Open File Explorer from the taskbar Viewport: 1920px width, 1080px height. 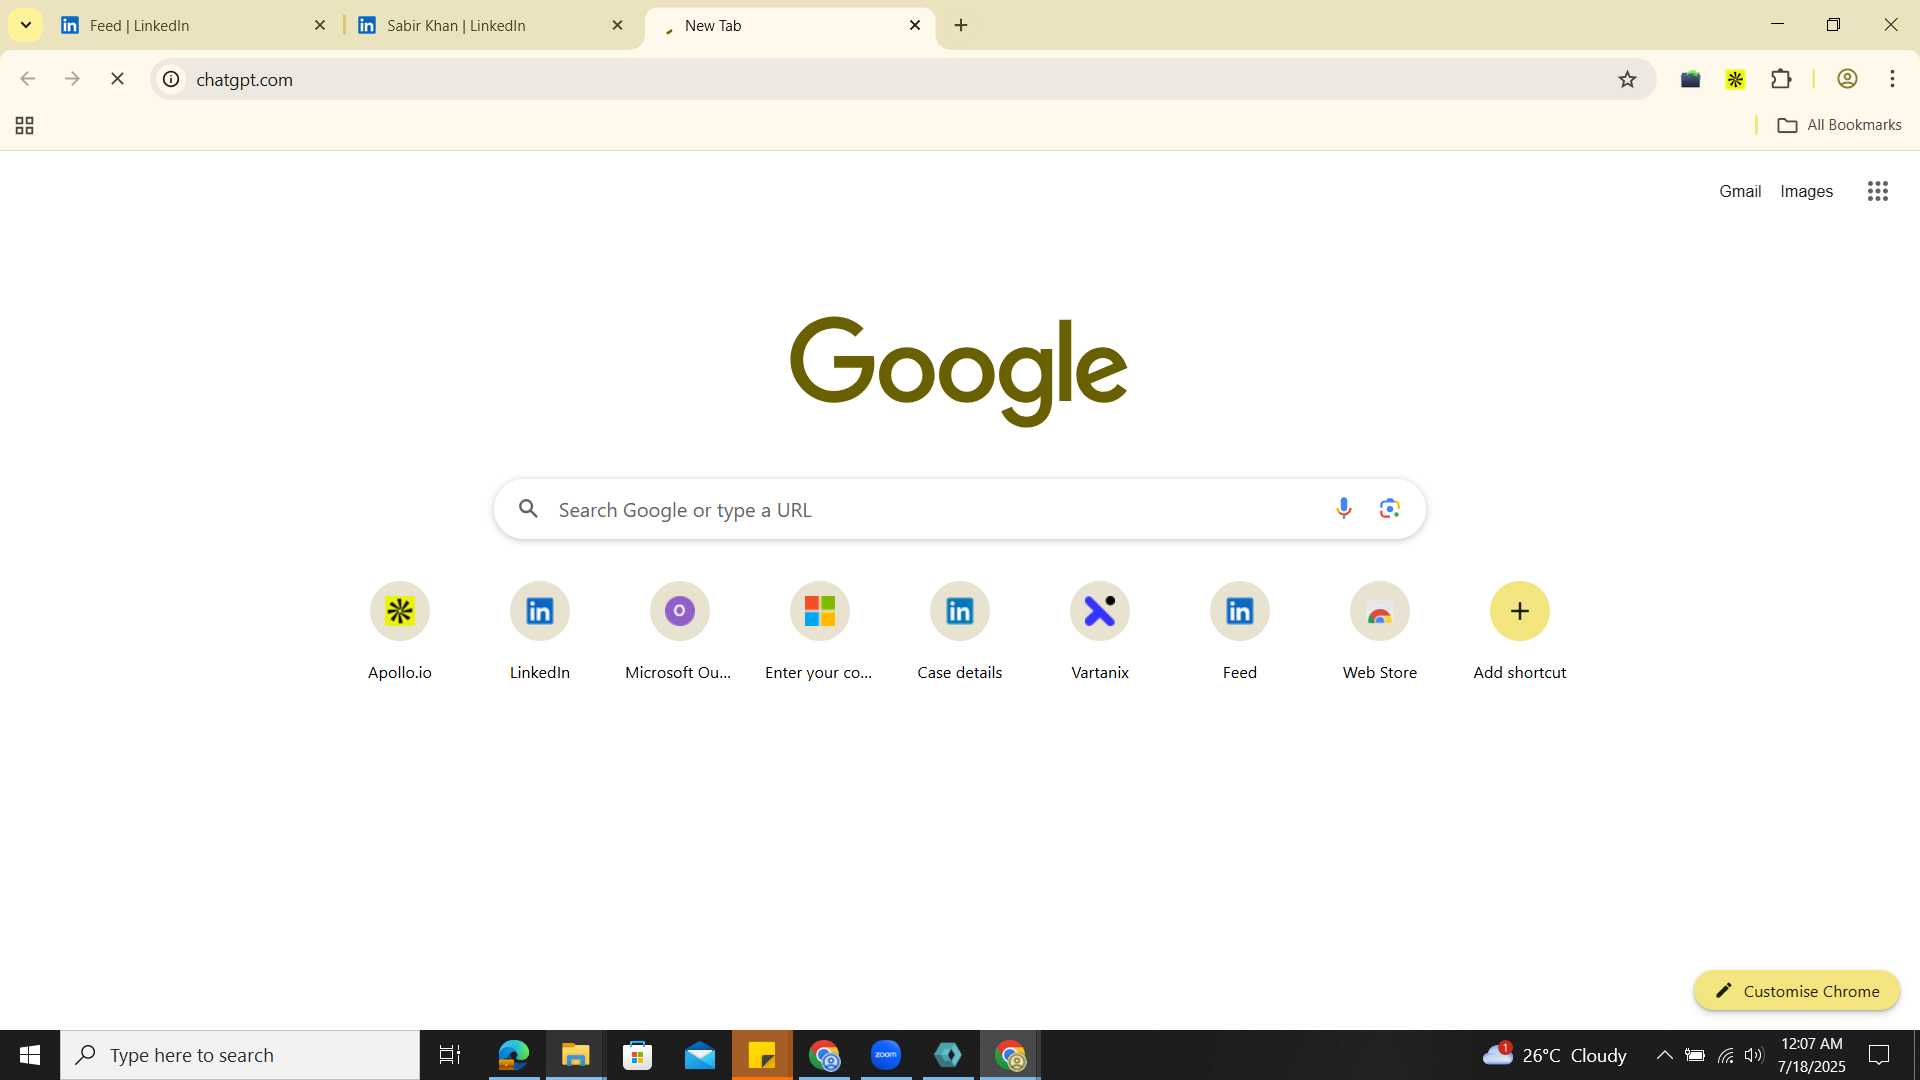click(575, 1055)
